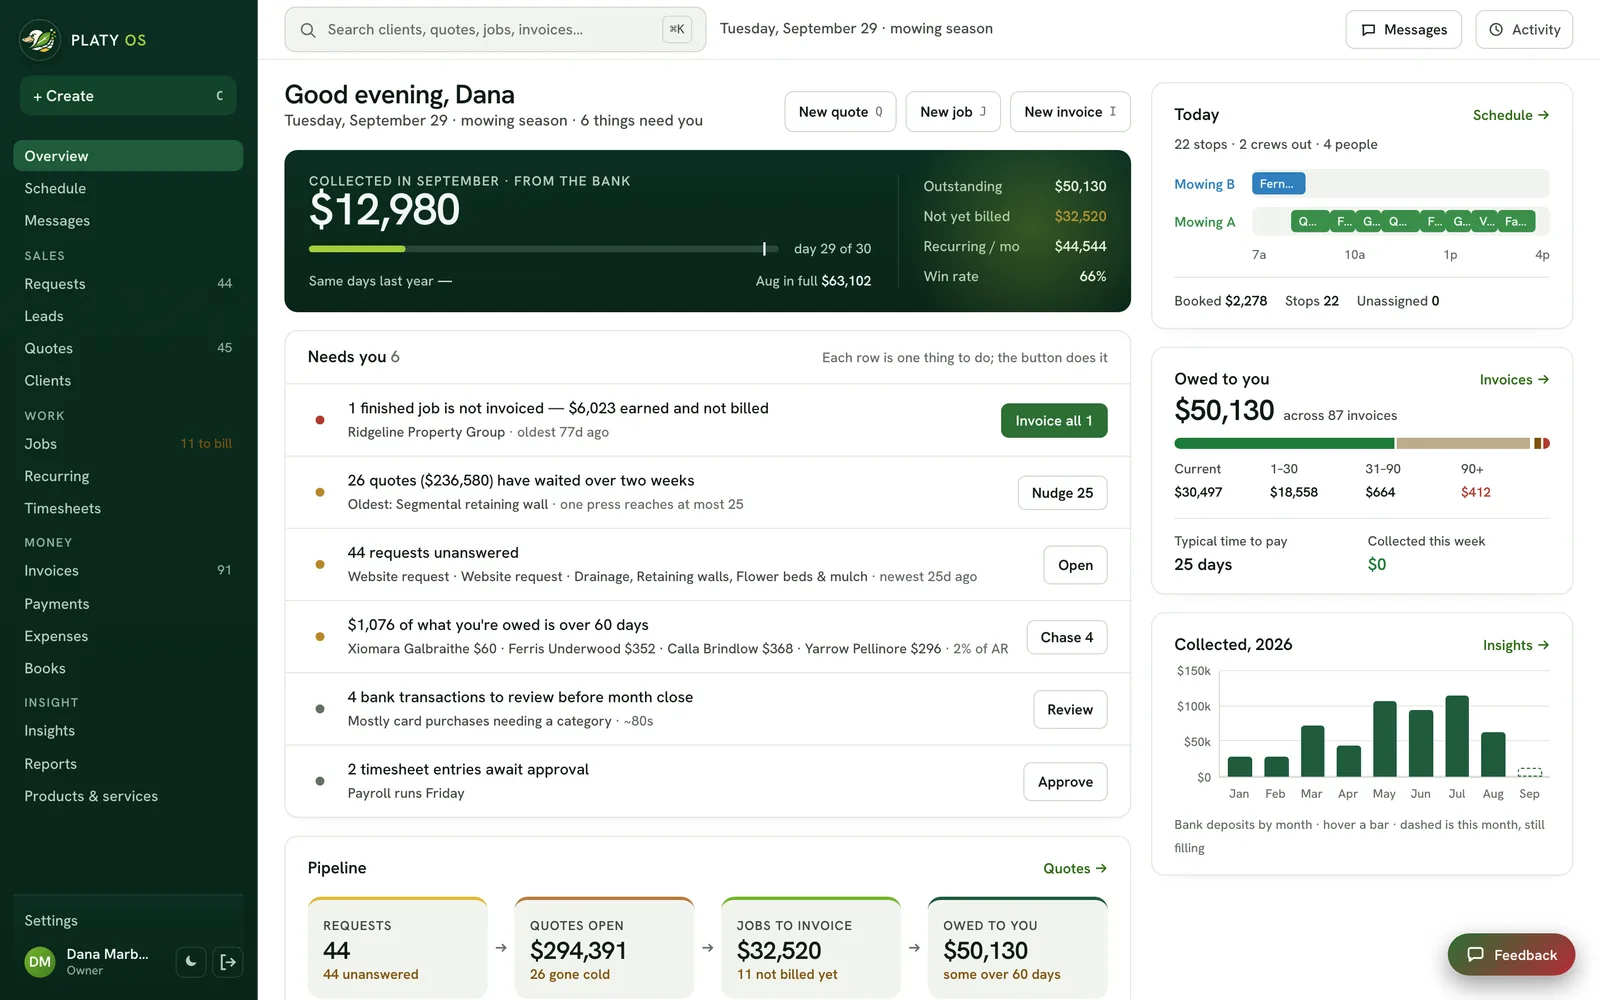Click the Platy OS logo

(40, 40)
